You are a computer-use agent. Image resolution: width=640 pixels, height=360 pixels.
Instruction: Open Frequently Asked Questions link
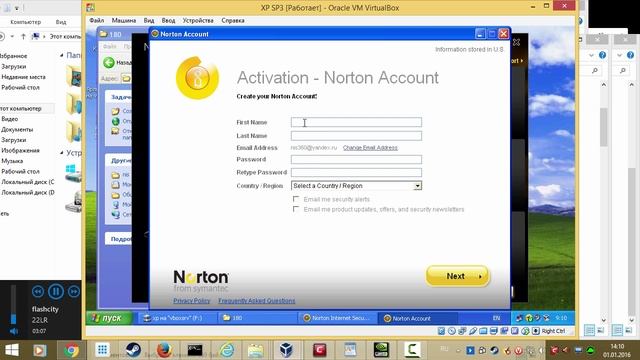coord(256,301)
